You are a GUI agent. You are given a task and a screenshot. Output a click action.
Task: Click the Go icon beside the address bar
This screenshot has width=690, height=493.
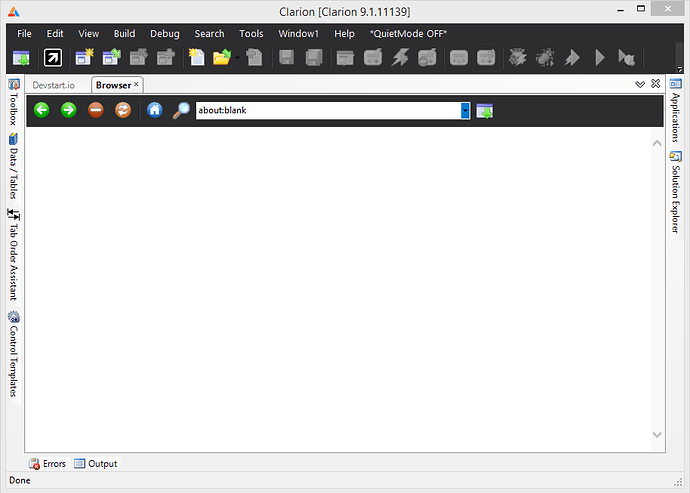[x=485, y=110]
